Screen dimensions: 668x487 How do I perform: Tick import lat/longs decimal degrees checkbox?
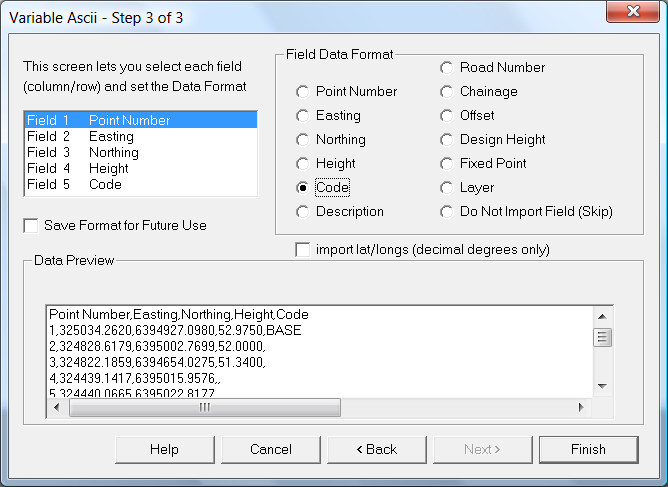pos(303,249)
